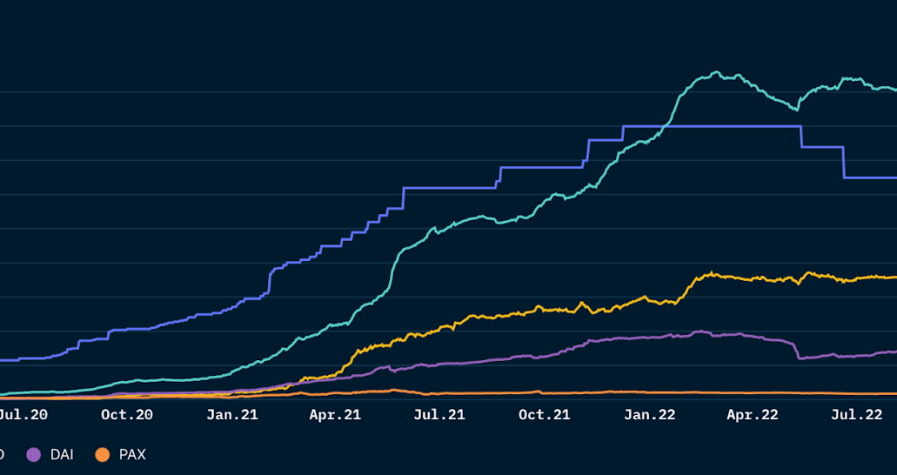The height and width of the screenshot is (475, 897).
Task: Click the Jul.21 x-axis label
Action: pos(438,413)
